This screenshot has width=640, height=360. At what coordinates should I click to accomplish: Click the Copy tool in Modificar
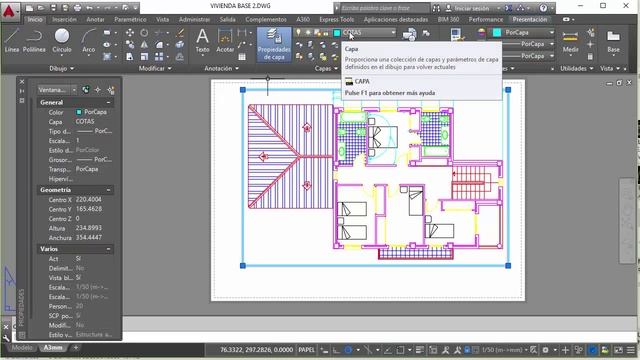tap(130, 44)
